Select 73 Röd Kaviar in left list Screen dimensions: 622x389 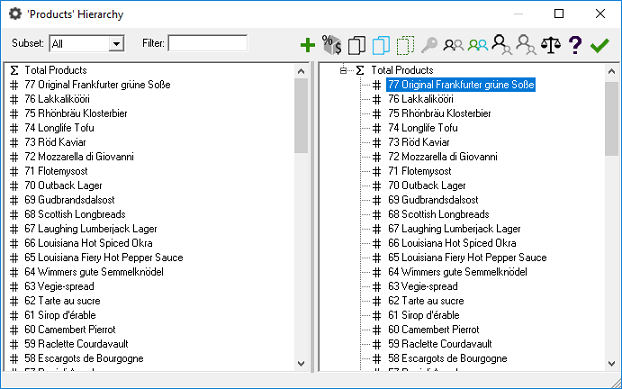click(55, 142)
